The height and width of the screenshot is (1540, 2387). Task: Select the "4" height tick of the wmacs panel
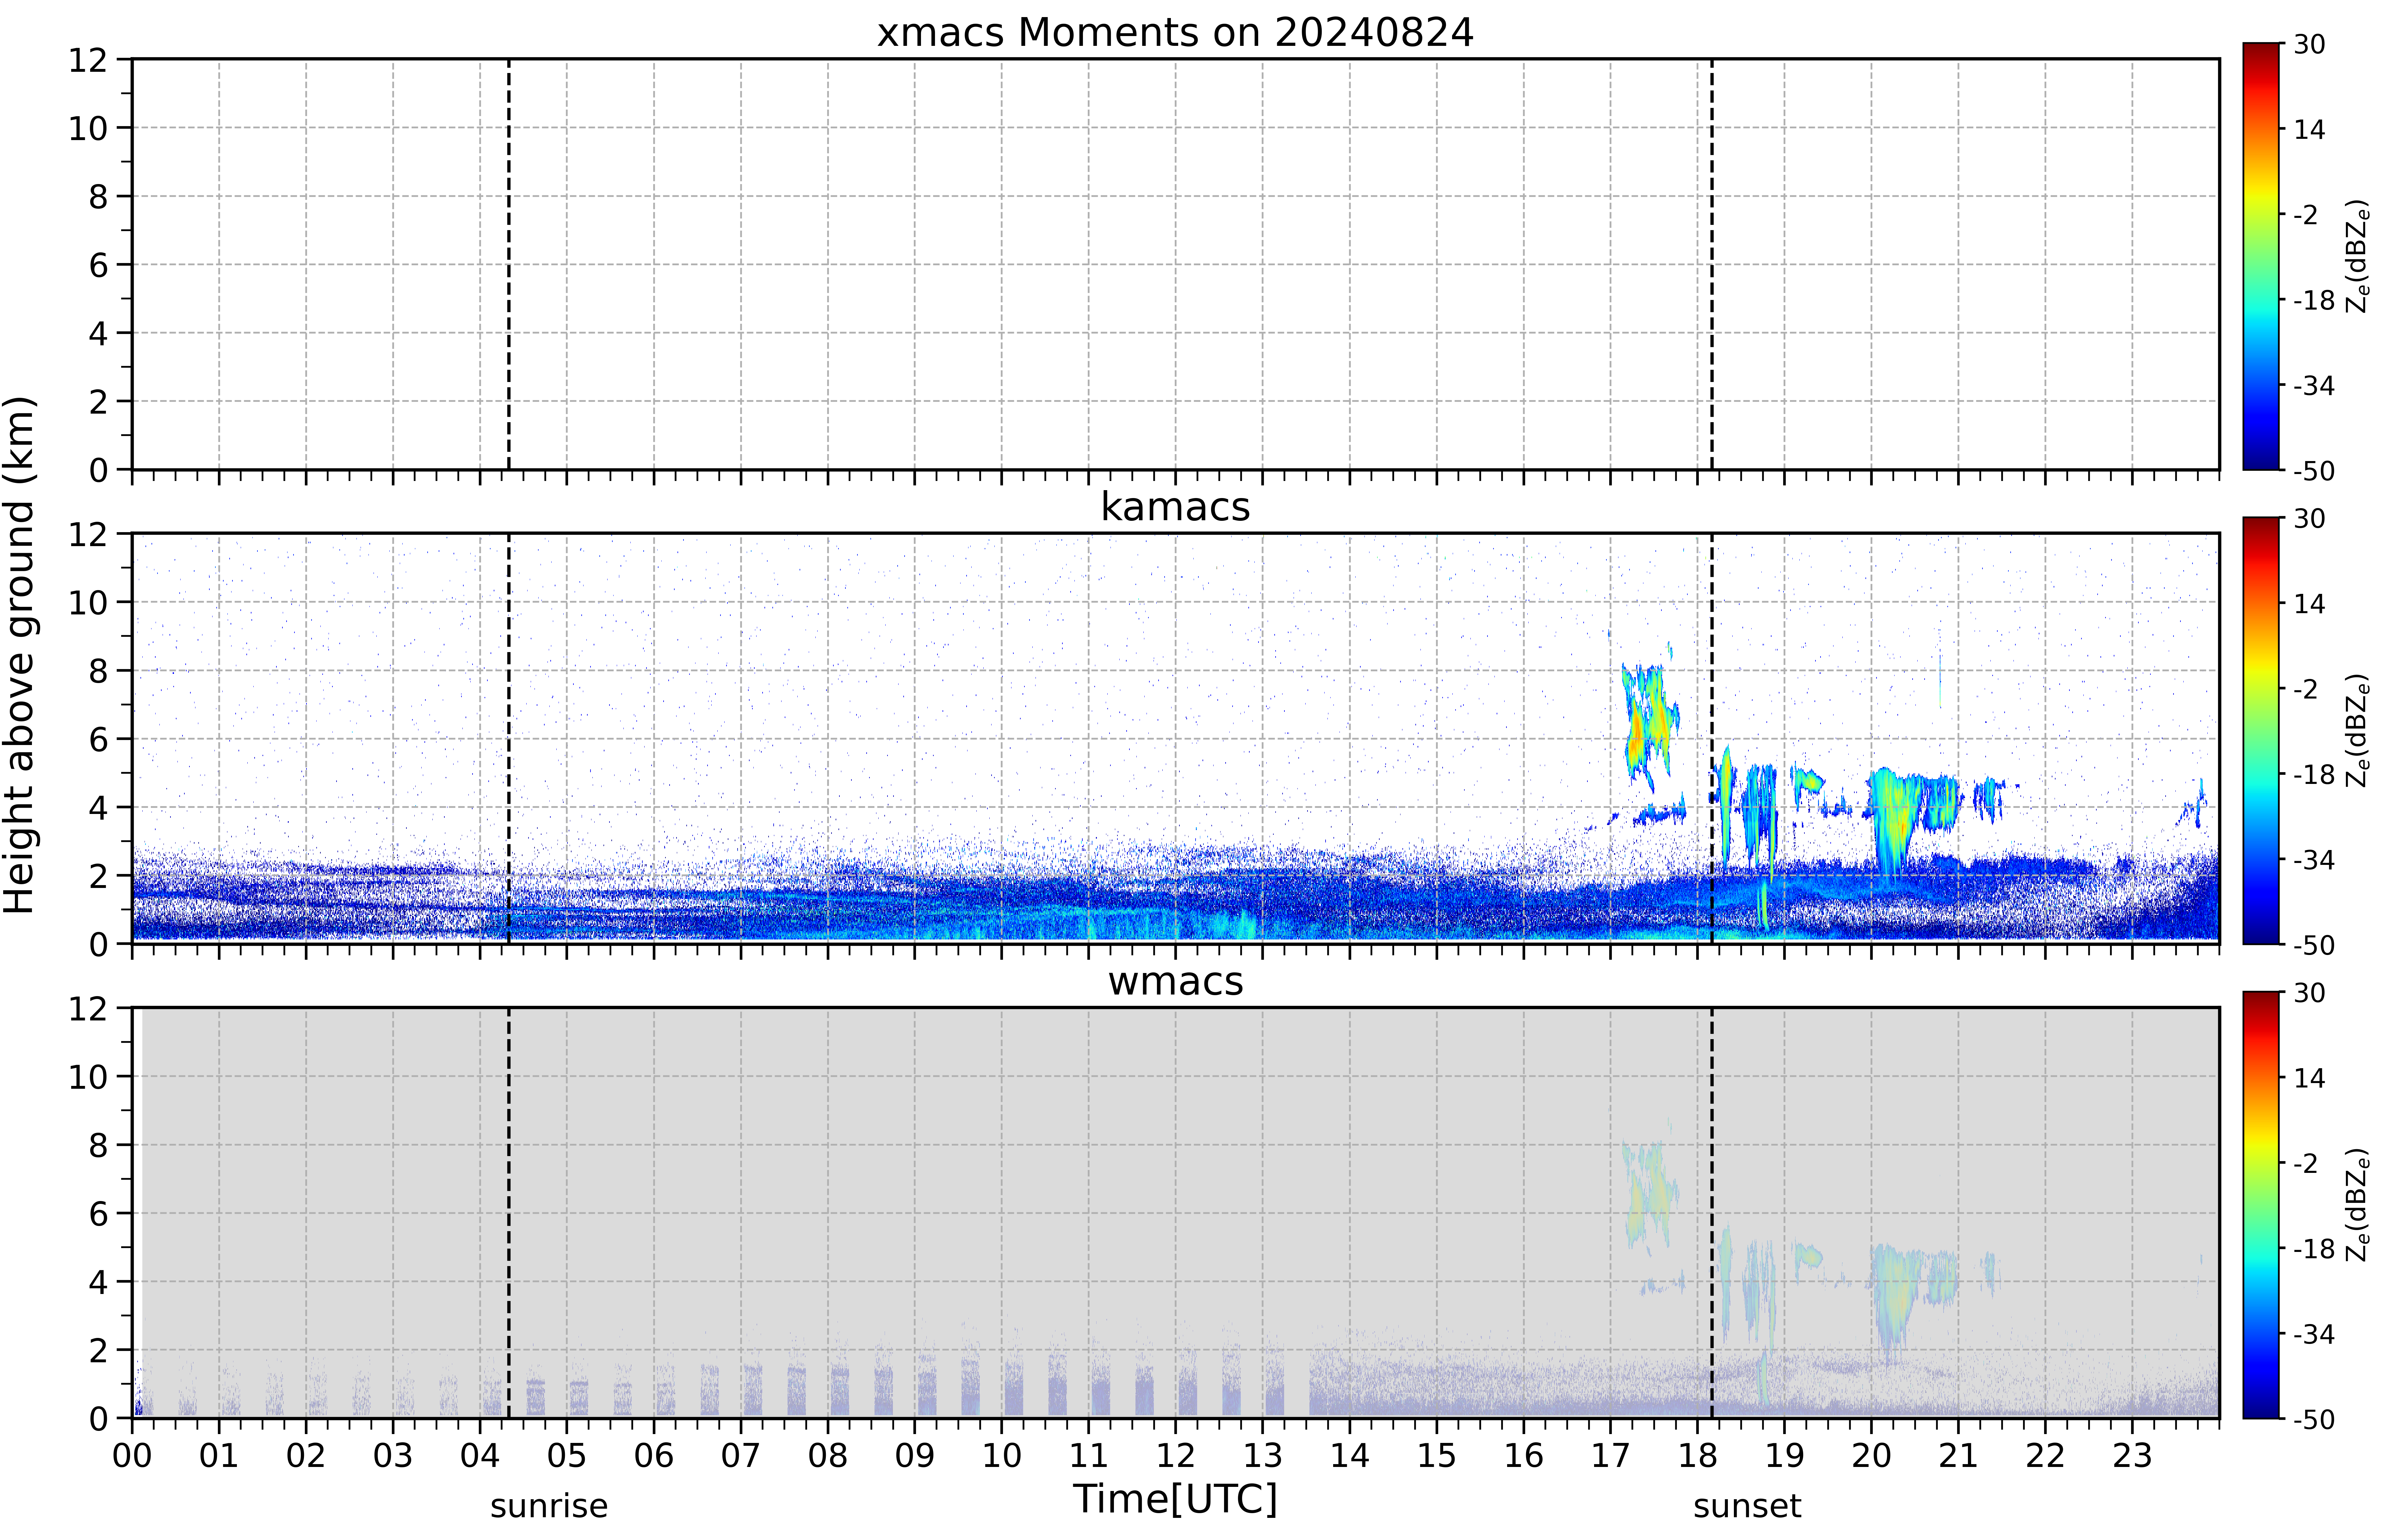tap(98, 1282)
